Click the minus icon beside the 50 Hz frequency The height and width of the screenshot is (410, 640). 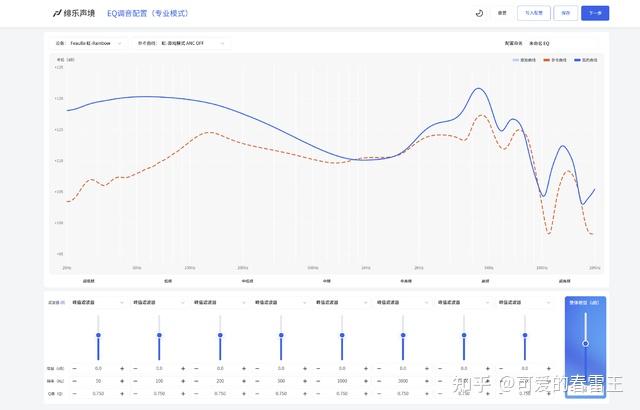(74, 381)
